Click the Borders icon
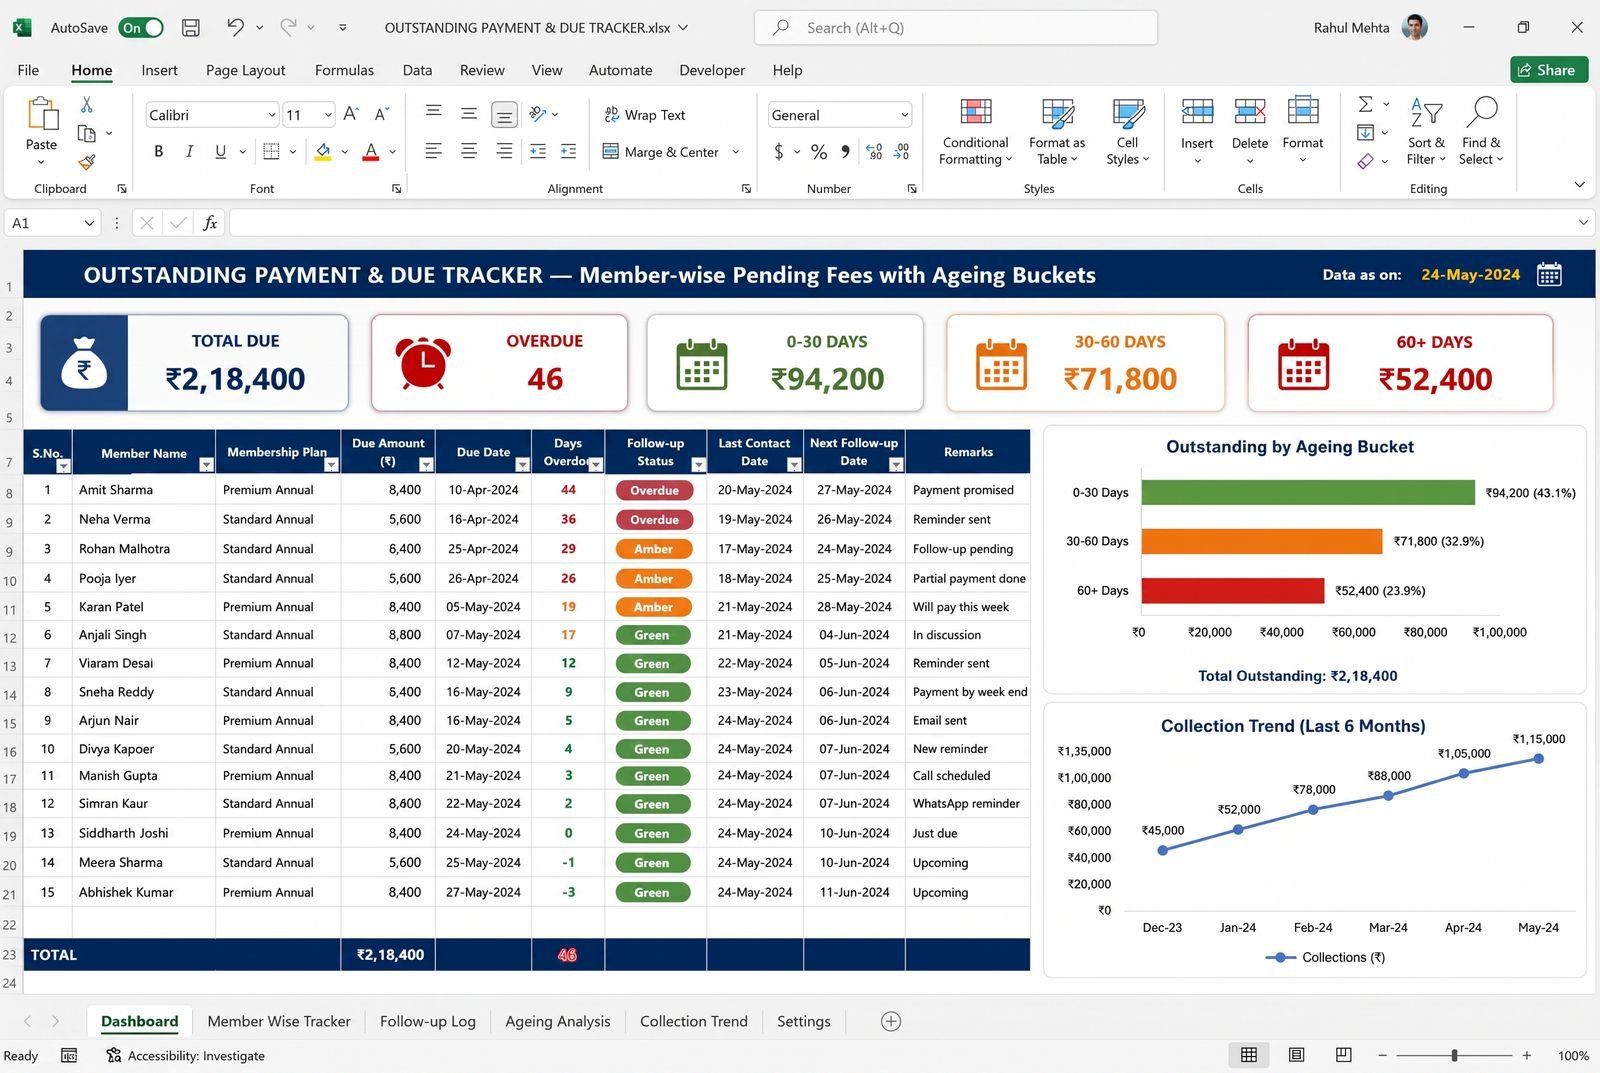Screen dimensions: 1600x1073 (271, 151)
